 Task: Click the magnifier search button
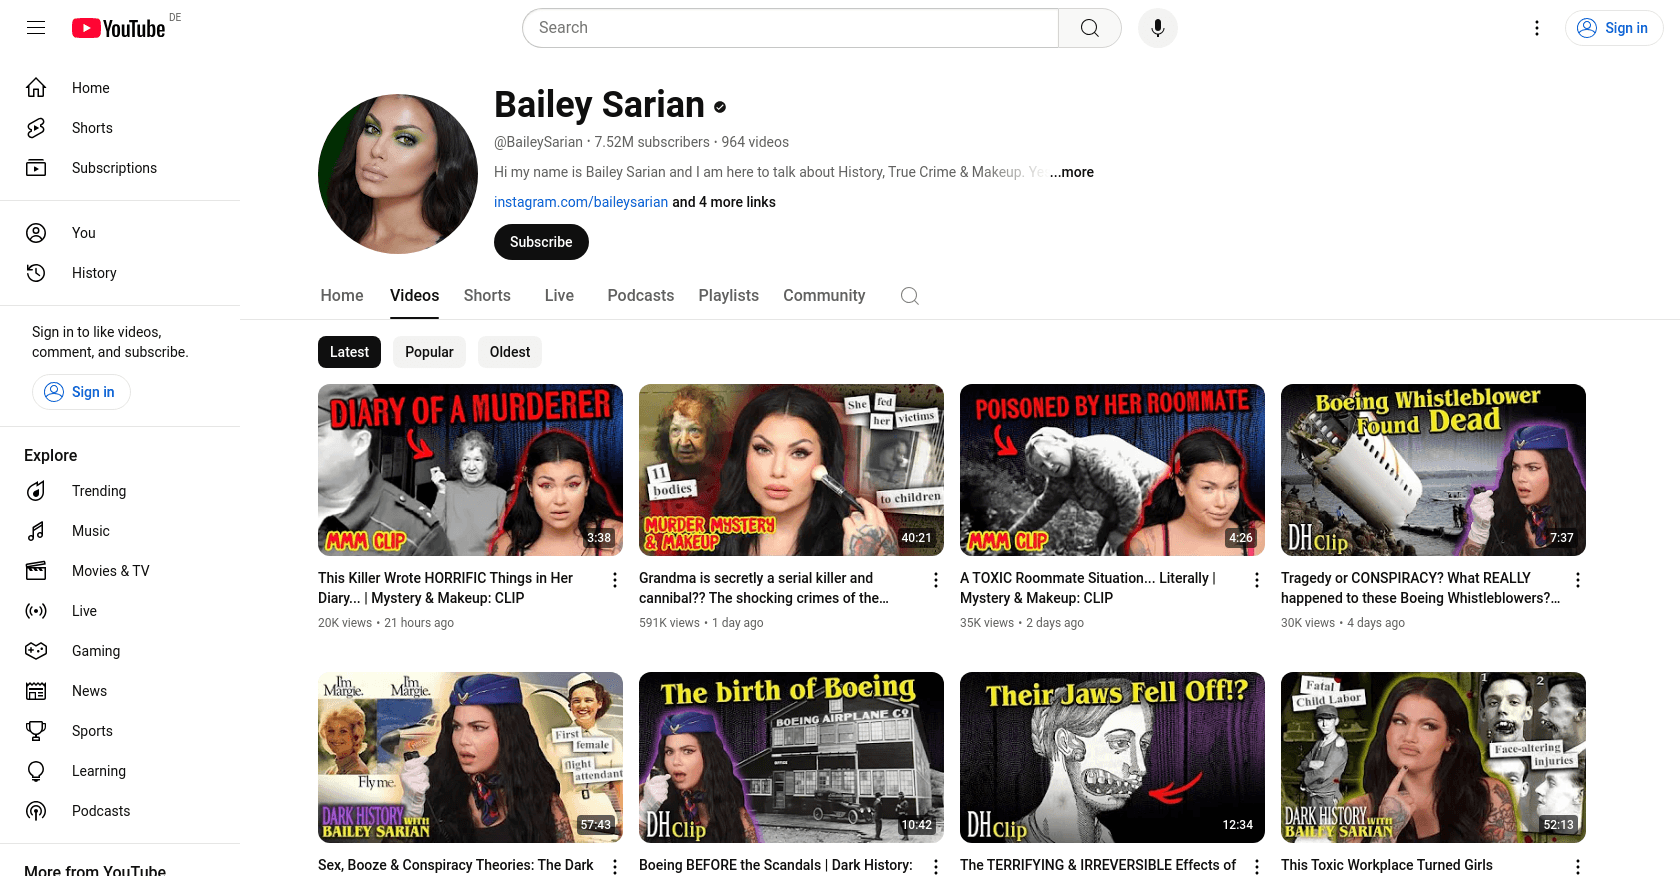1089,28
